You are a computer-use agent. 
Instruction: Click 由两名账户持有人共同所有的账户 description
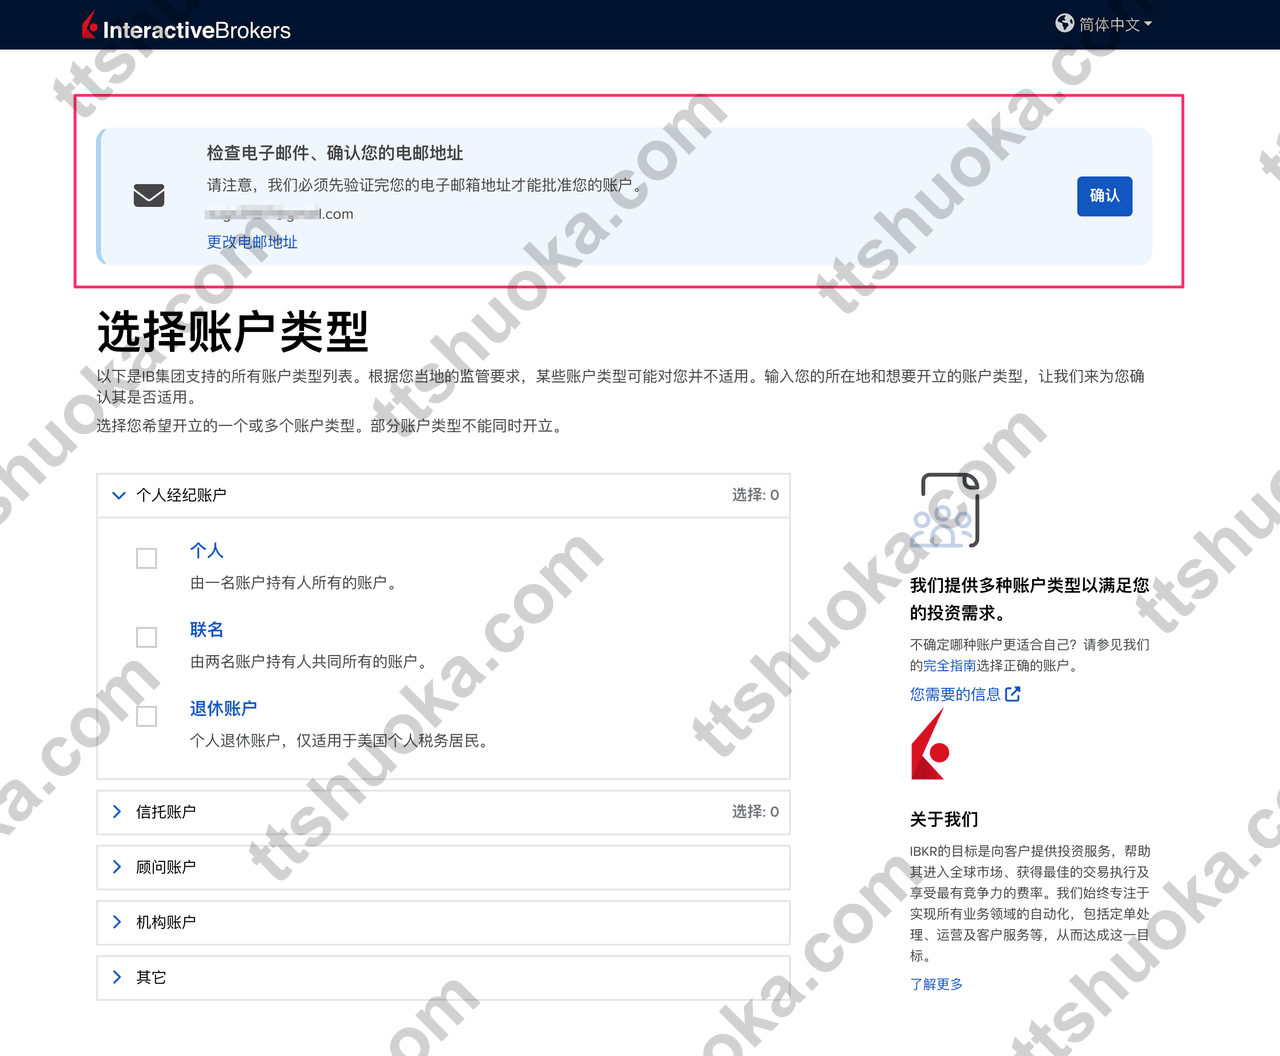[309, 662]
